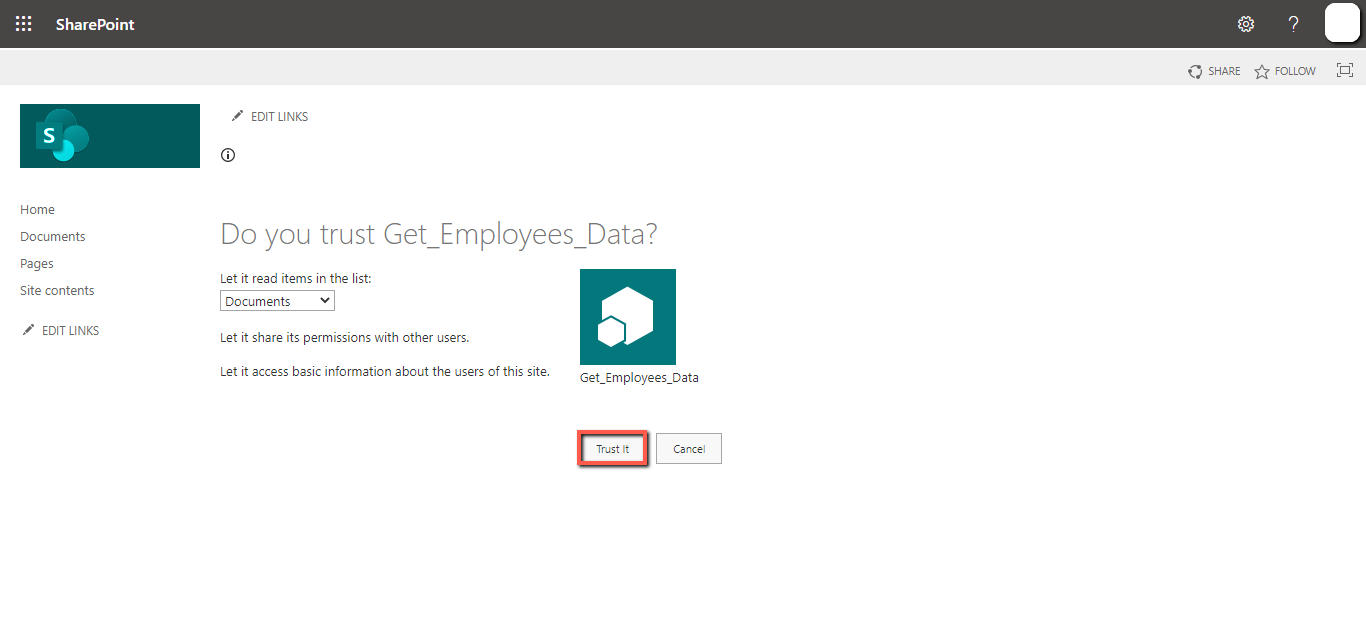The height and width of the screenshot is (625, 1366).
Task: Click the Share site button
Action: [x=1214, y=71]
